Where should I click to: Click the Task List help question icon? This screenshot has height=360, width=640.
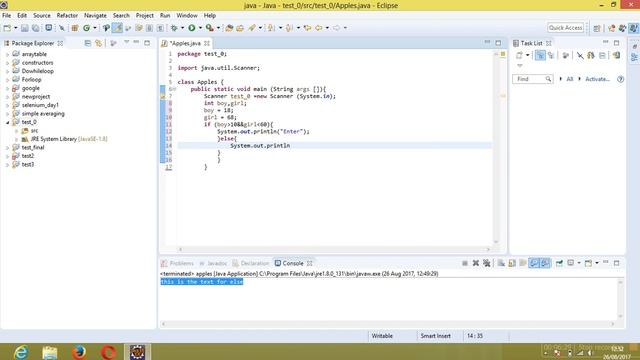click(x=620, y=79)
